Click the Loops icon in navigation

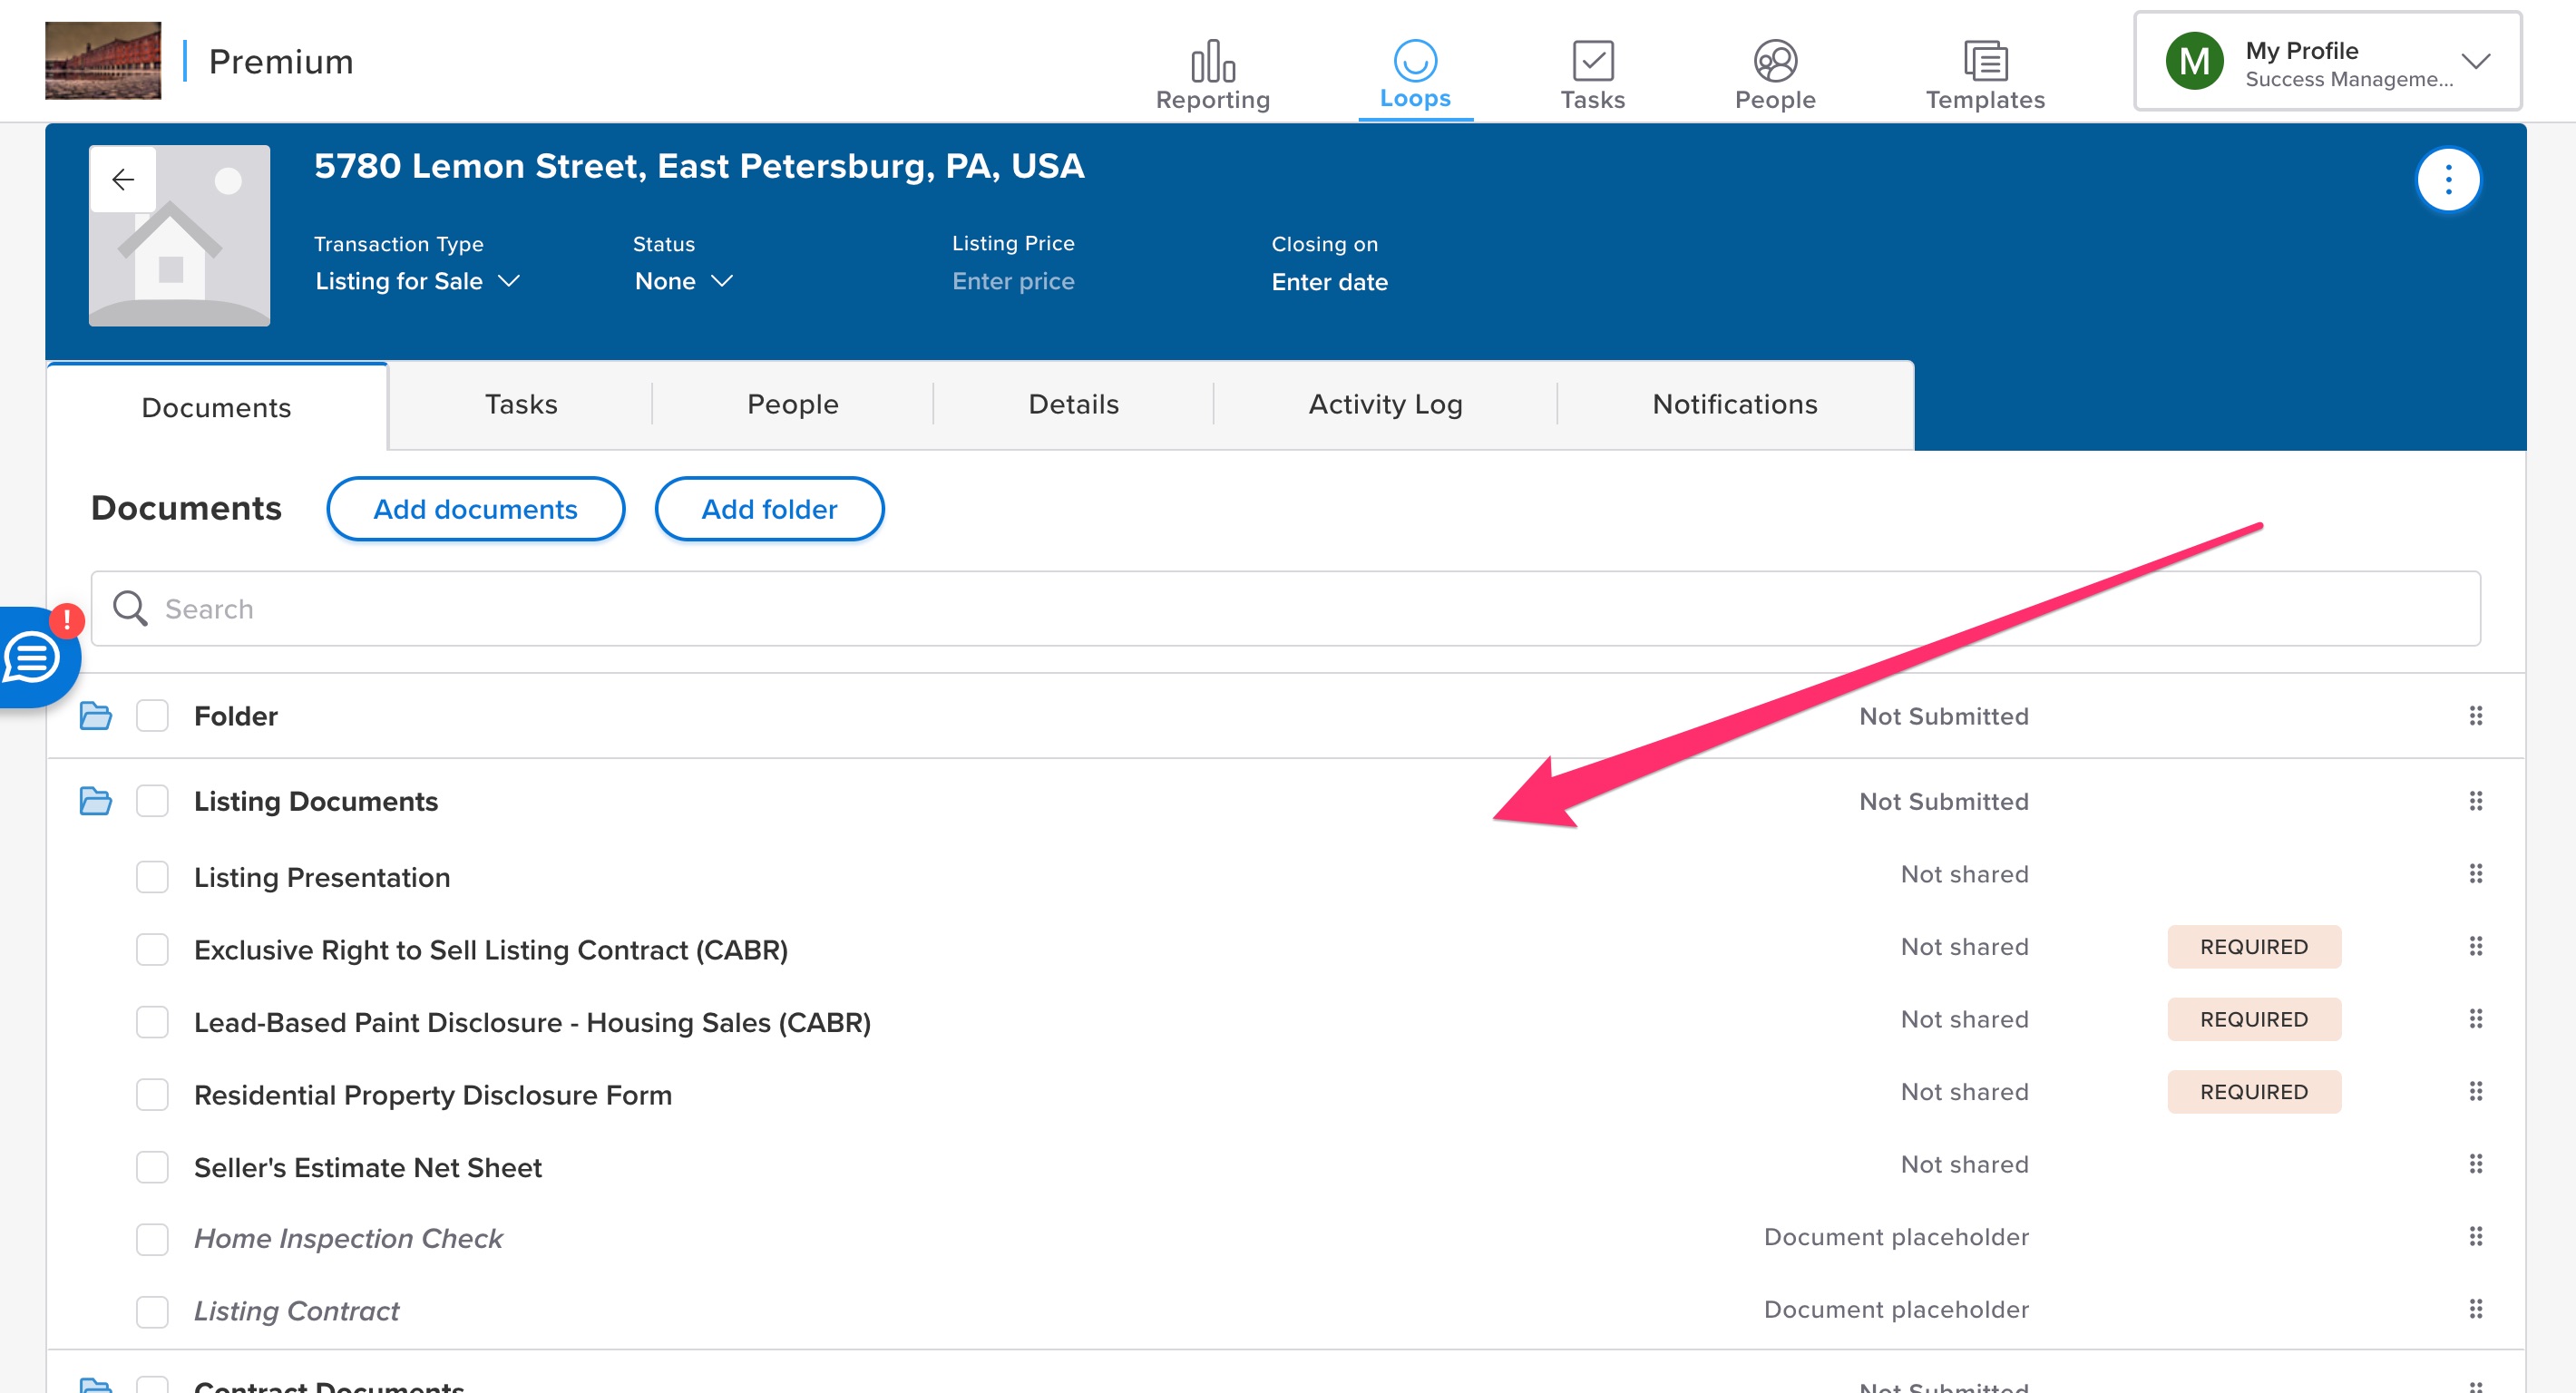pos(1414,62)
